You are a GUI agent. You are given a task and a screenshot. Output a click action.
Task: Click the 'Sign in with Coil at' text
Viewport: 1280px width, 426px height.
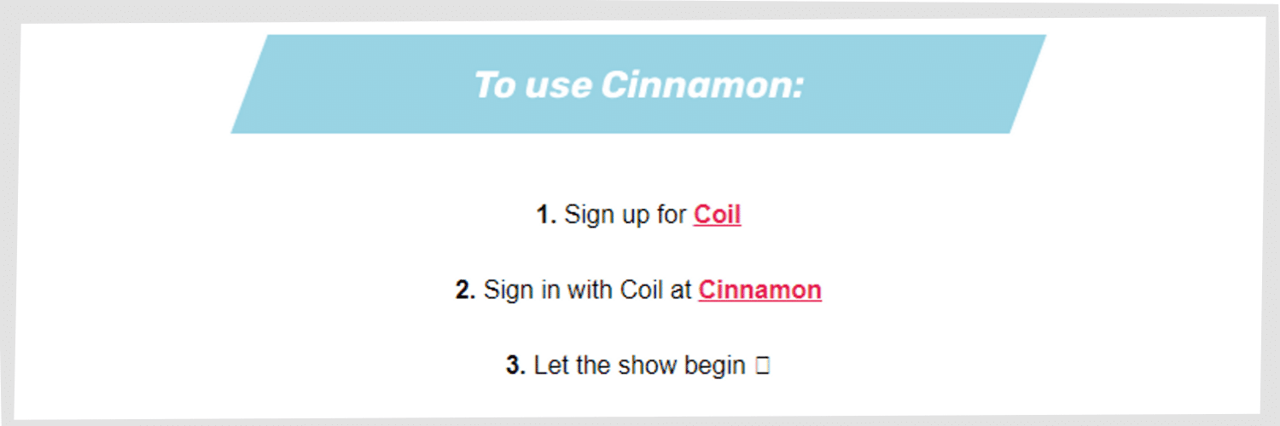tap(588, 291)
